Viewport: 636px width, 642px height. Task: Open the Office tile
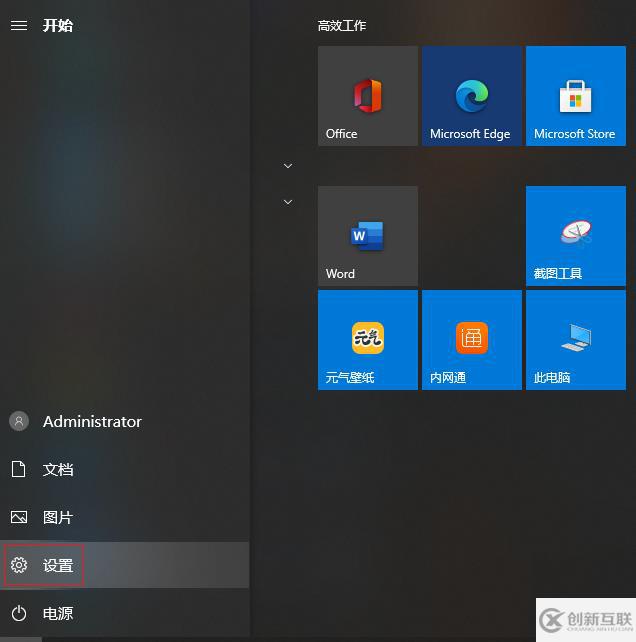coord(368,96)
